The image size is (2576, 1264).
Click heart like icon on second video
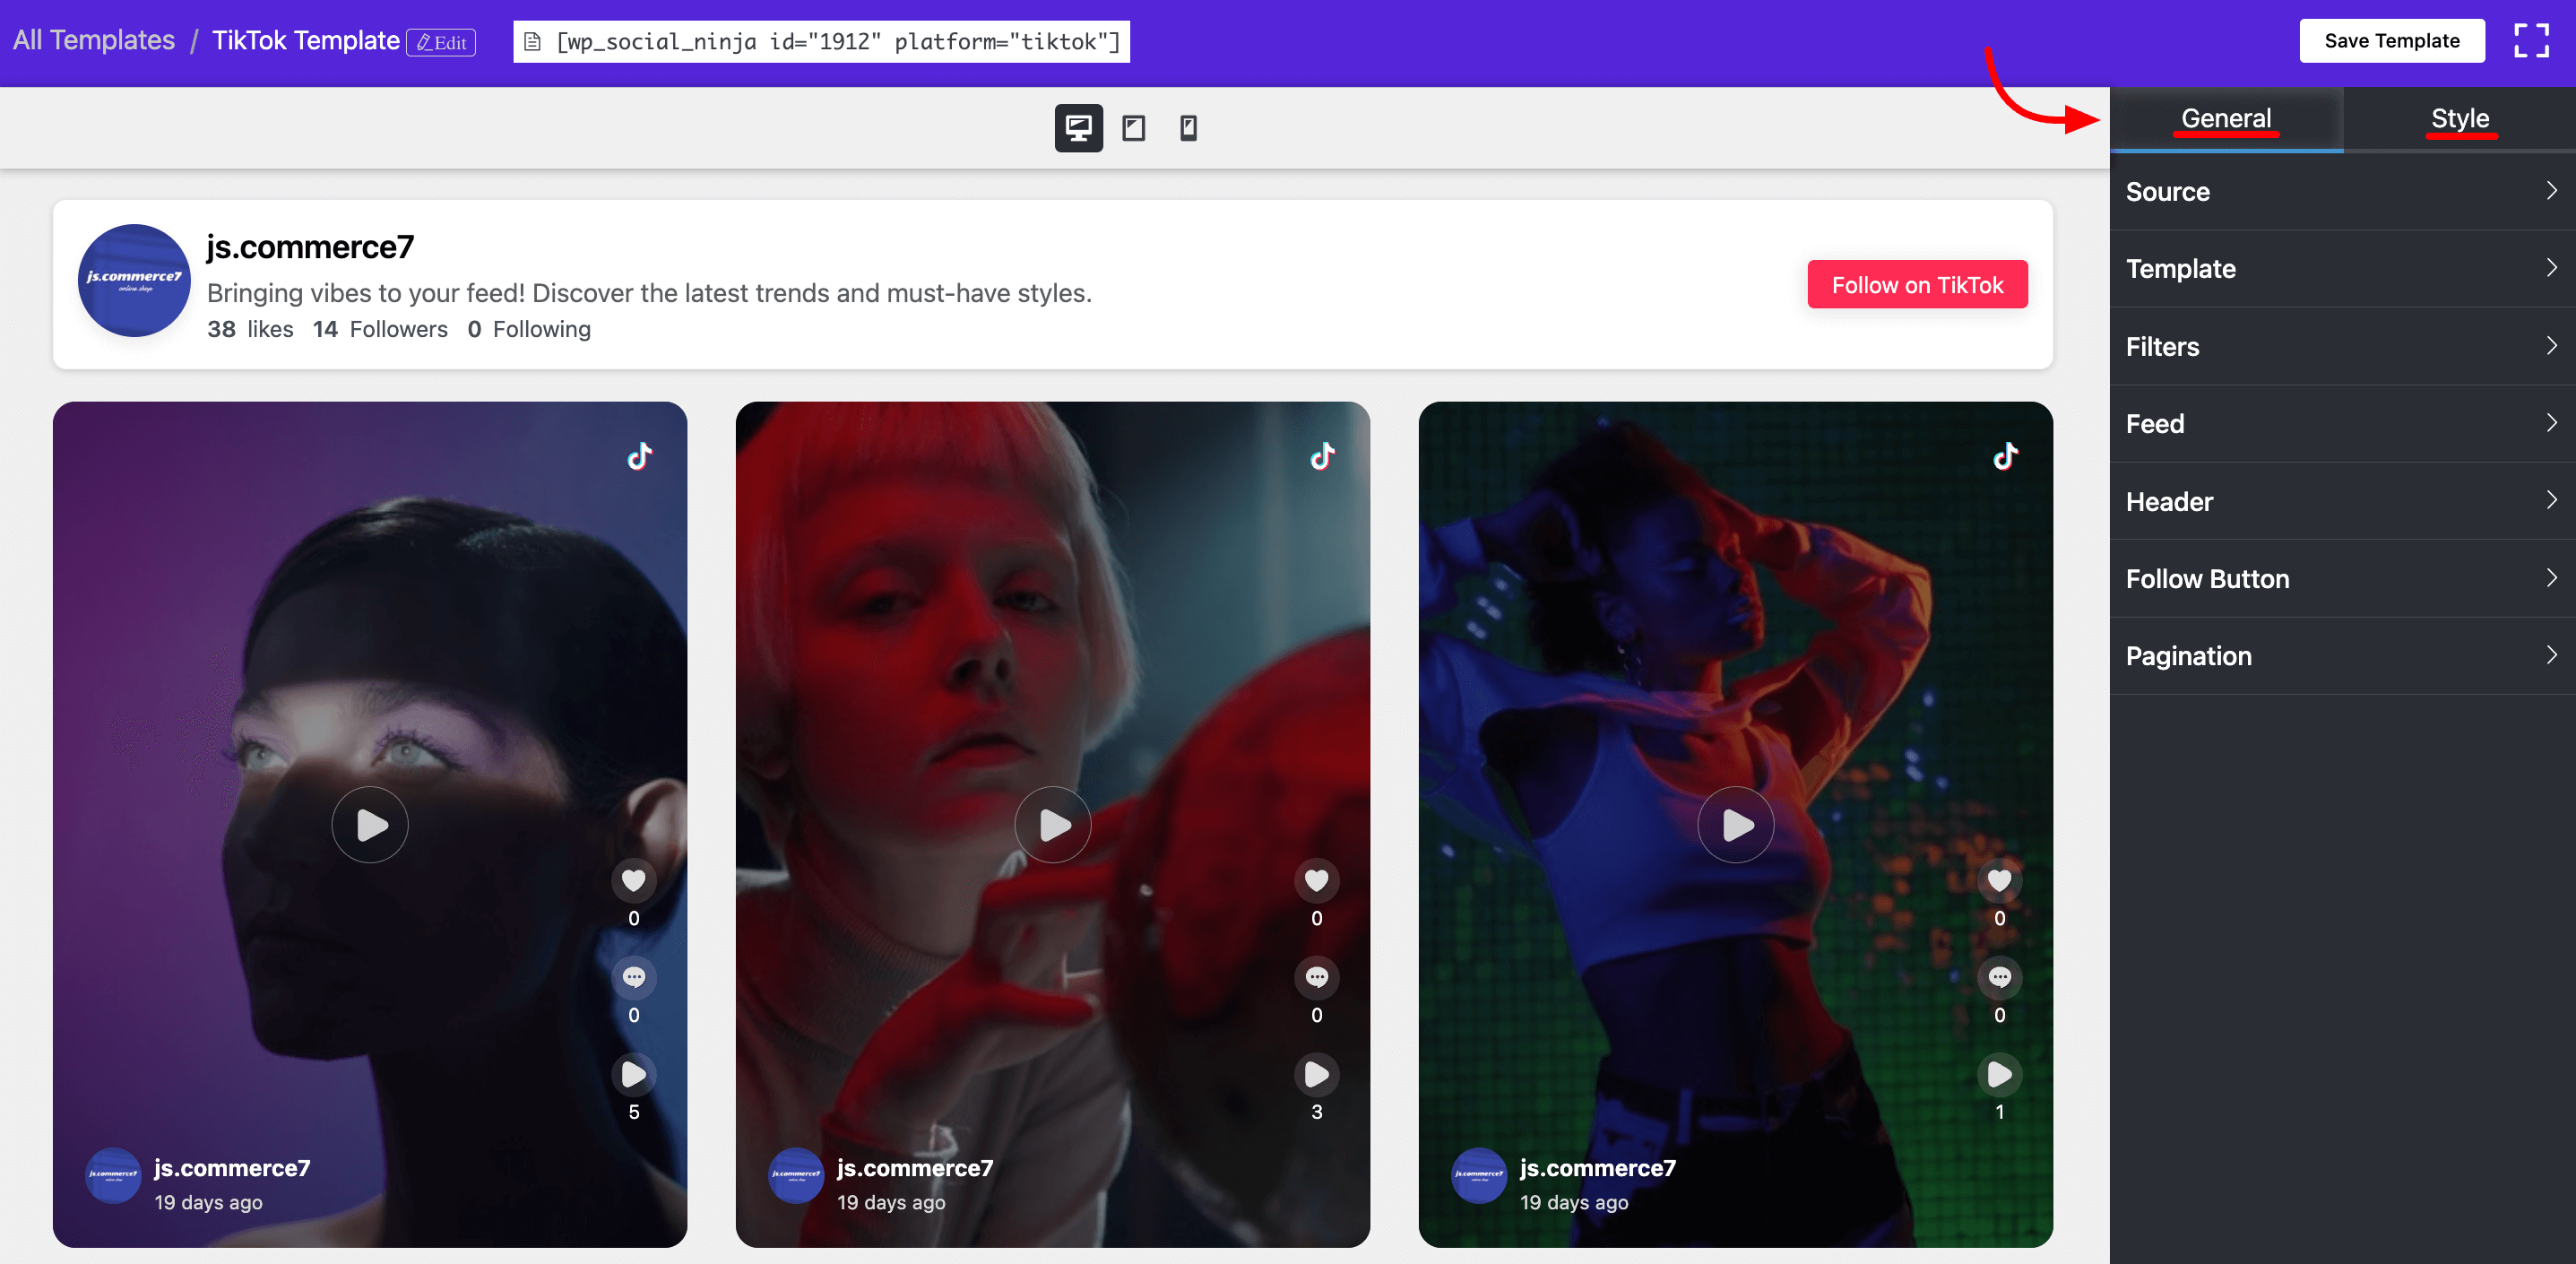[1317, 880]
